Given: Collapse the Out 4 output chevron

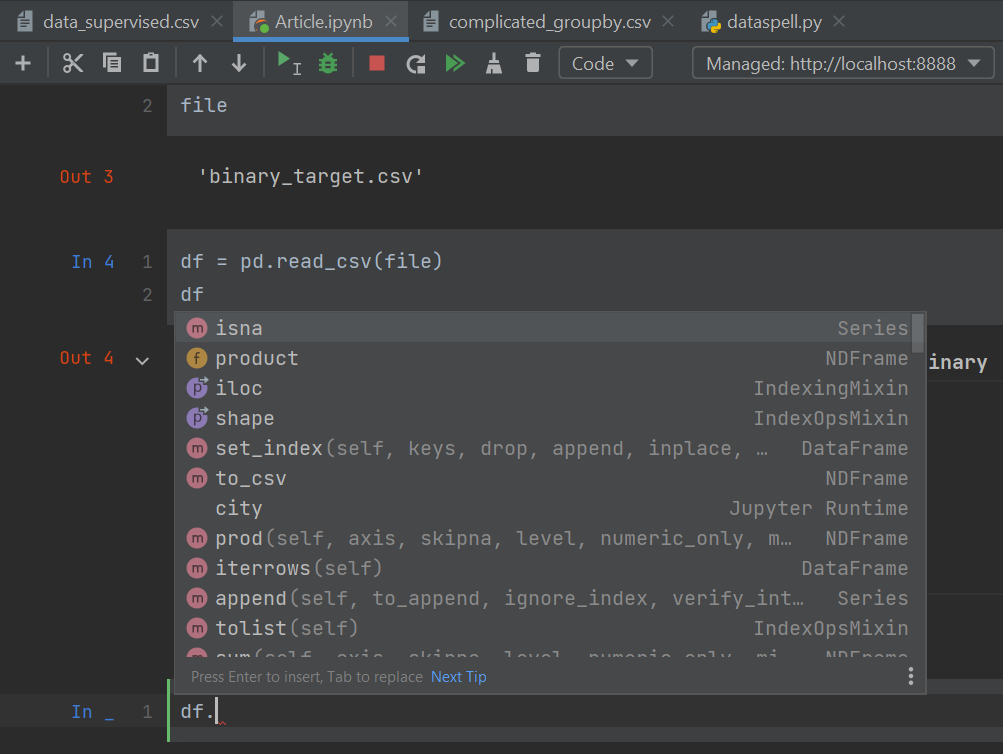Looking at the screenshot, I should (x=142, y=360).
